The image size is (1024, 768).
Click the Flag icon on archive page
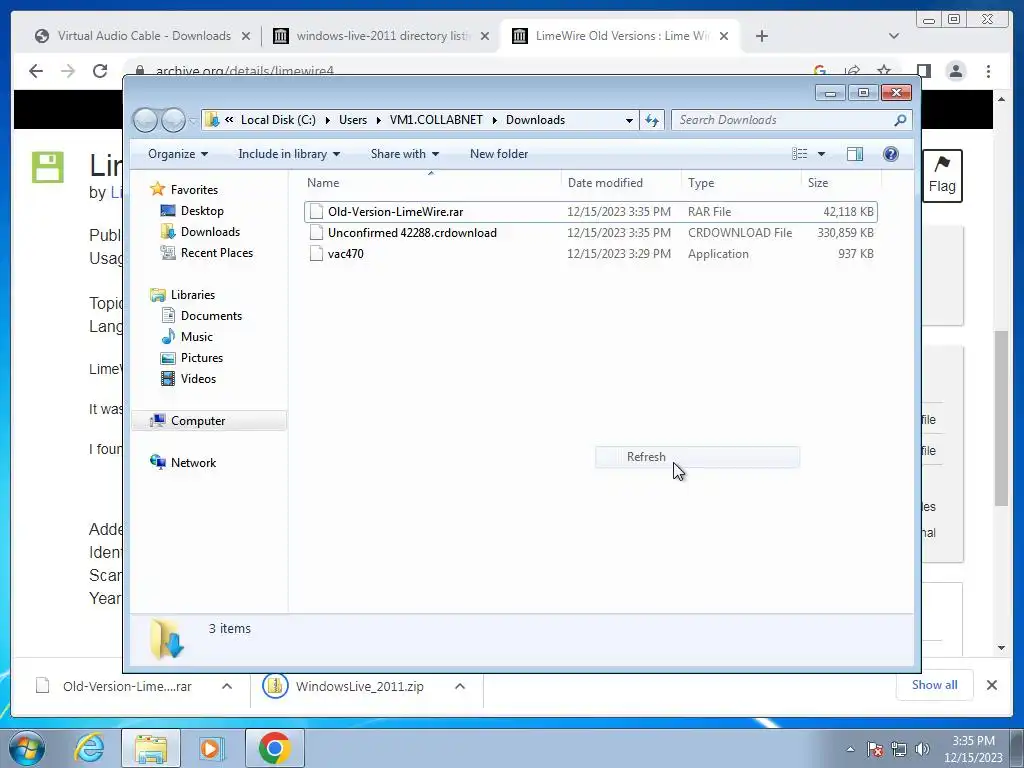pos(942,164)
